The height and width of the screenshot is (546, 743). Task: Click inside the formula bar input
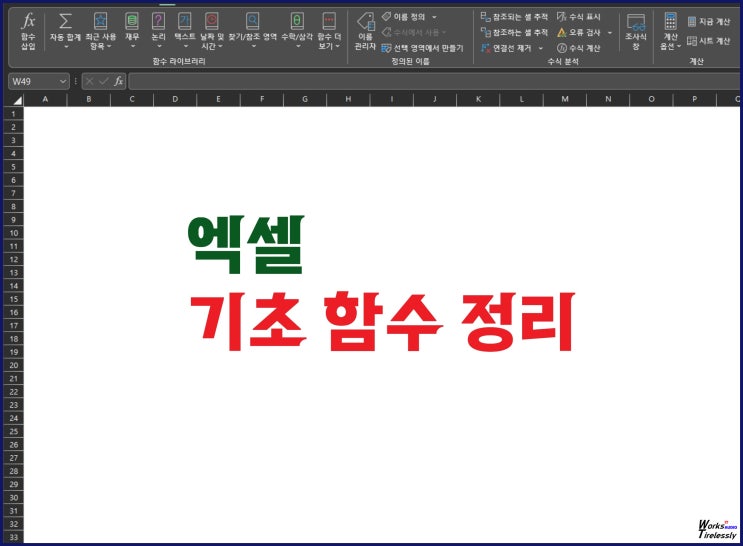(434, 82)
